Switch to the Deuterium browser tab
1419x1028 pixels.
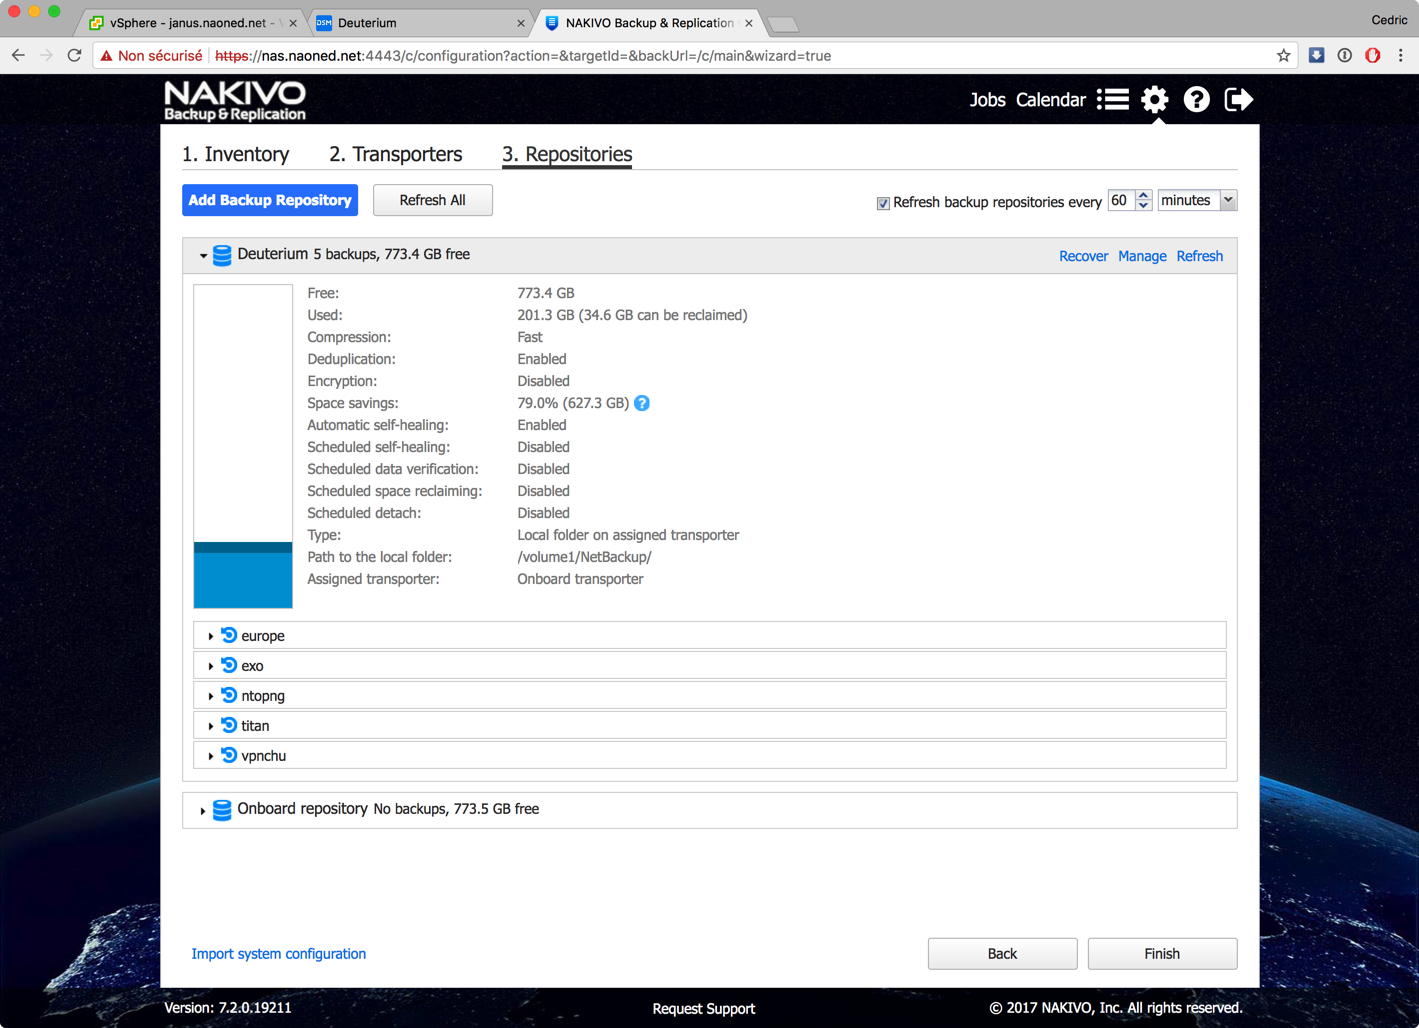click(x=419, y=22)
